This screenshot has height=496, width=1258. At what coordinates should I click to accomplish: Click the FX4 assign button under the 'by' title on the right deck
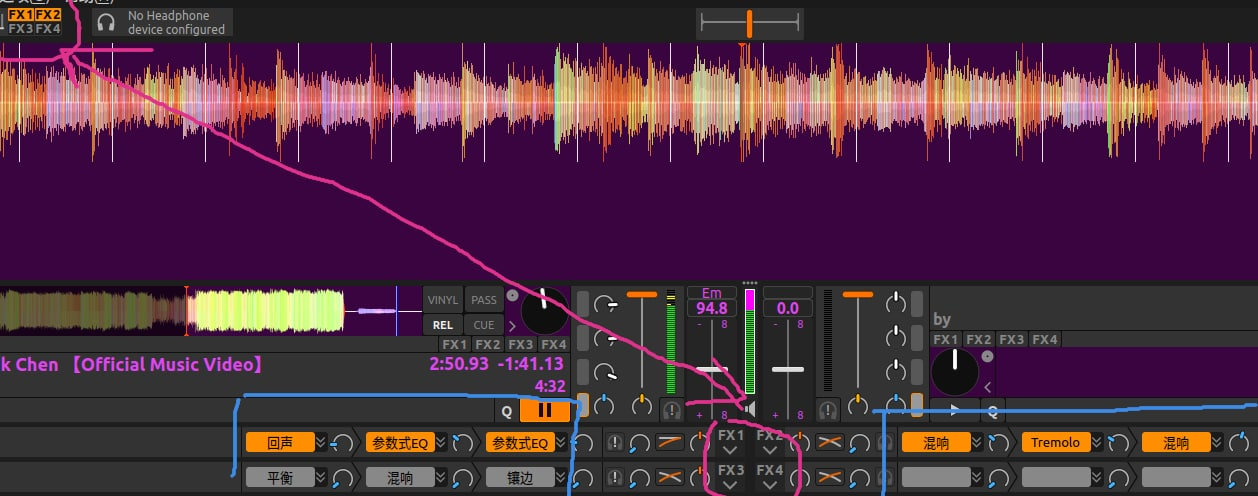pos(1045,339)
